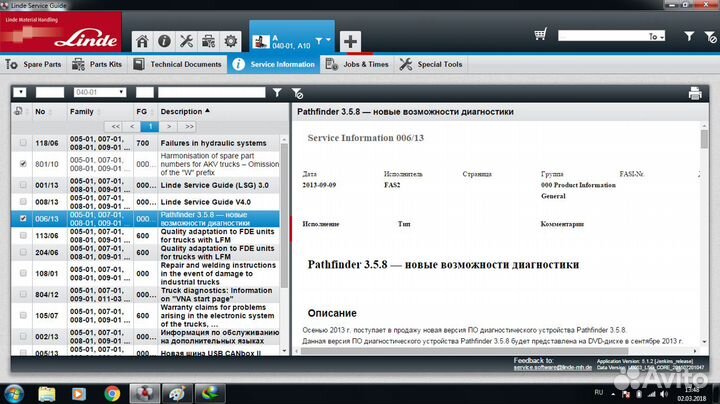Expand the truck tab dropdown arrow

point(328,40)
